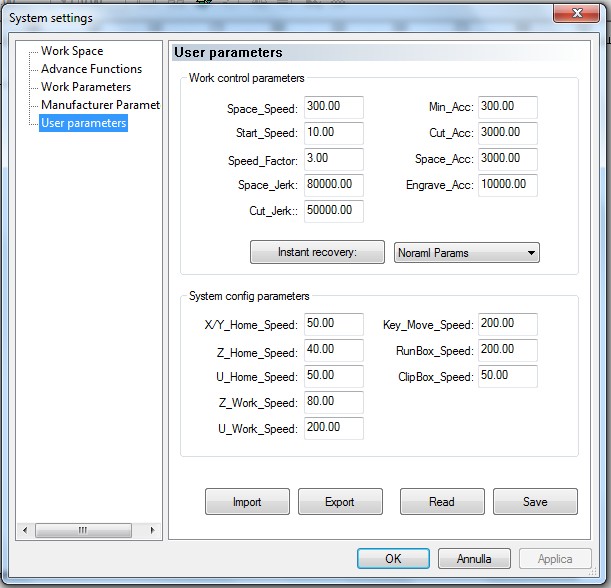
Task: Select Manufacturer Parameters in the tree
Action: click(x=100, y=105)
